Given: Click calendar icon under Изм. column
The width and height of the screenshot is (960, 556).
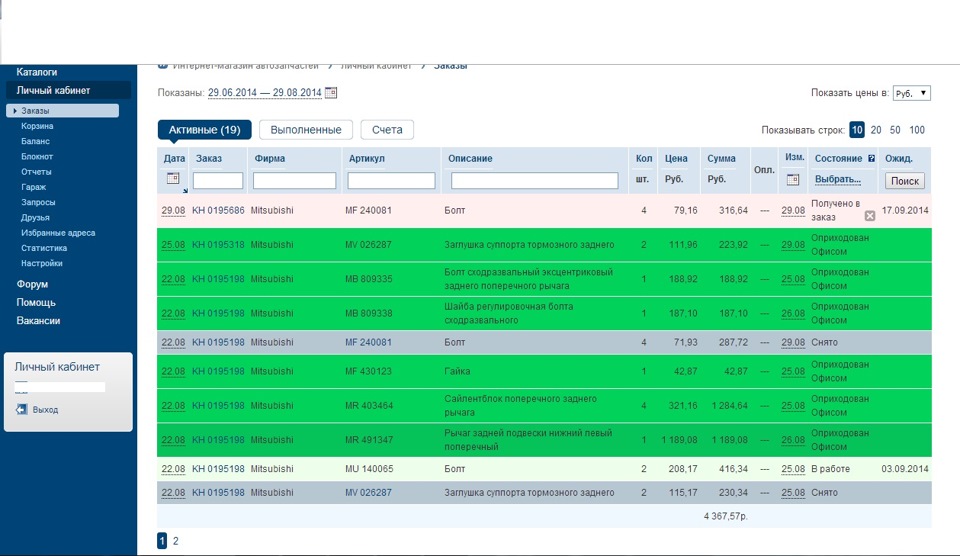Looking at the screenshot, I should (x=793, y=180).
